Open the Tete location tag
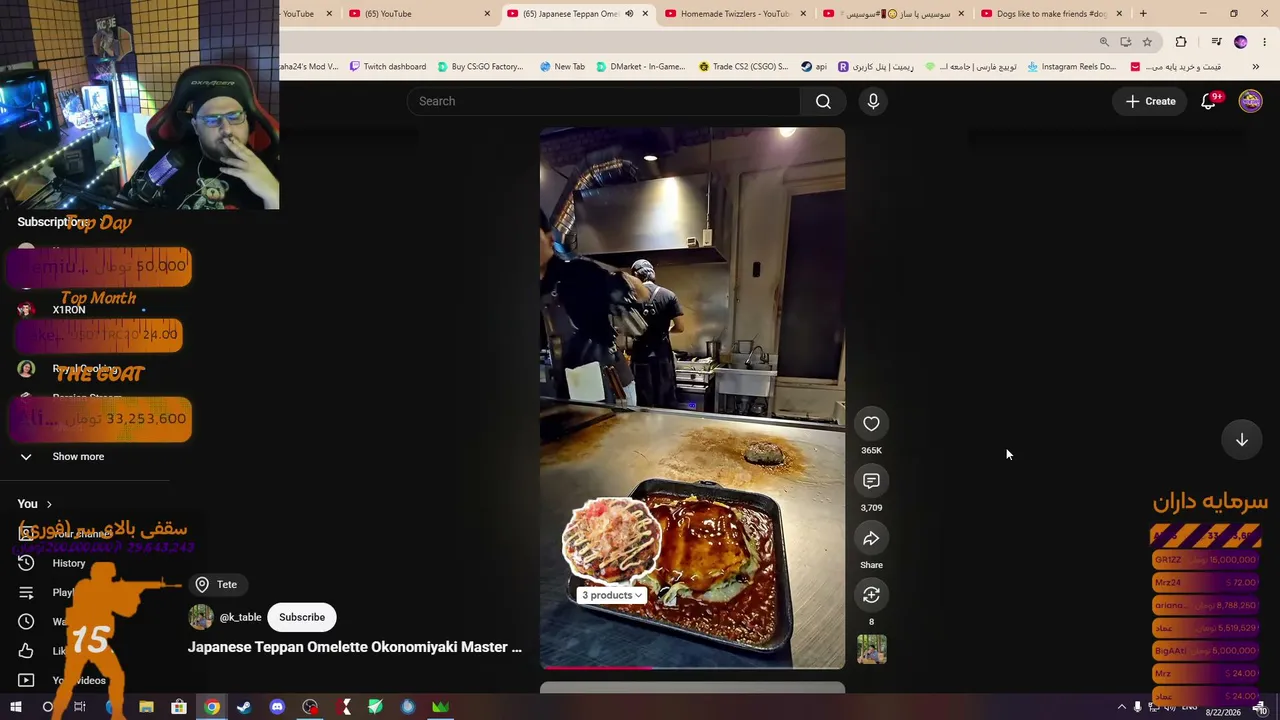 [x=217, y=584]
